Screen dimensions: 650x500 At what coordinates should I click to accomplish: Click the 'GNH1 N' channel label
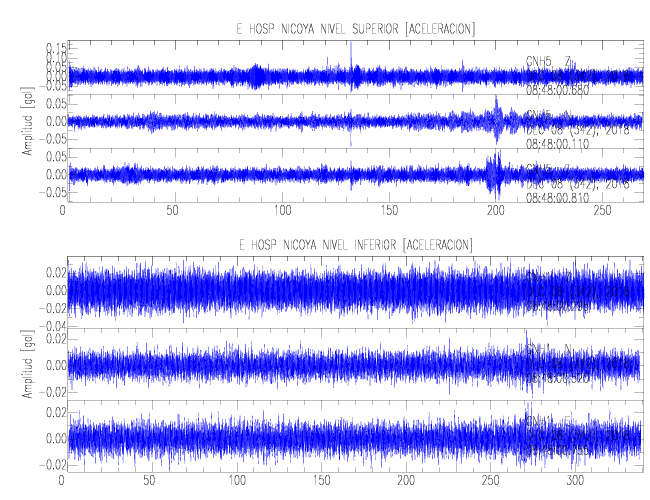[x=548, y=350]
